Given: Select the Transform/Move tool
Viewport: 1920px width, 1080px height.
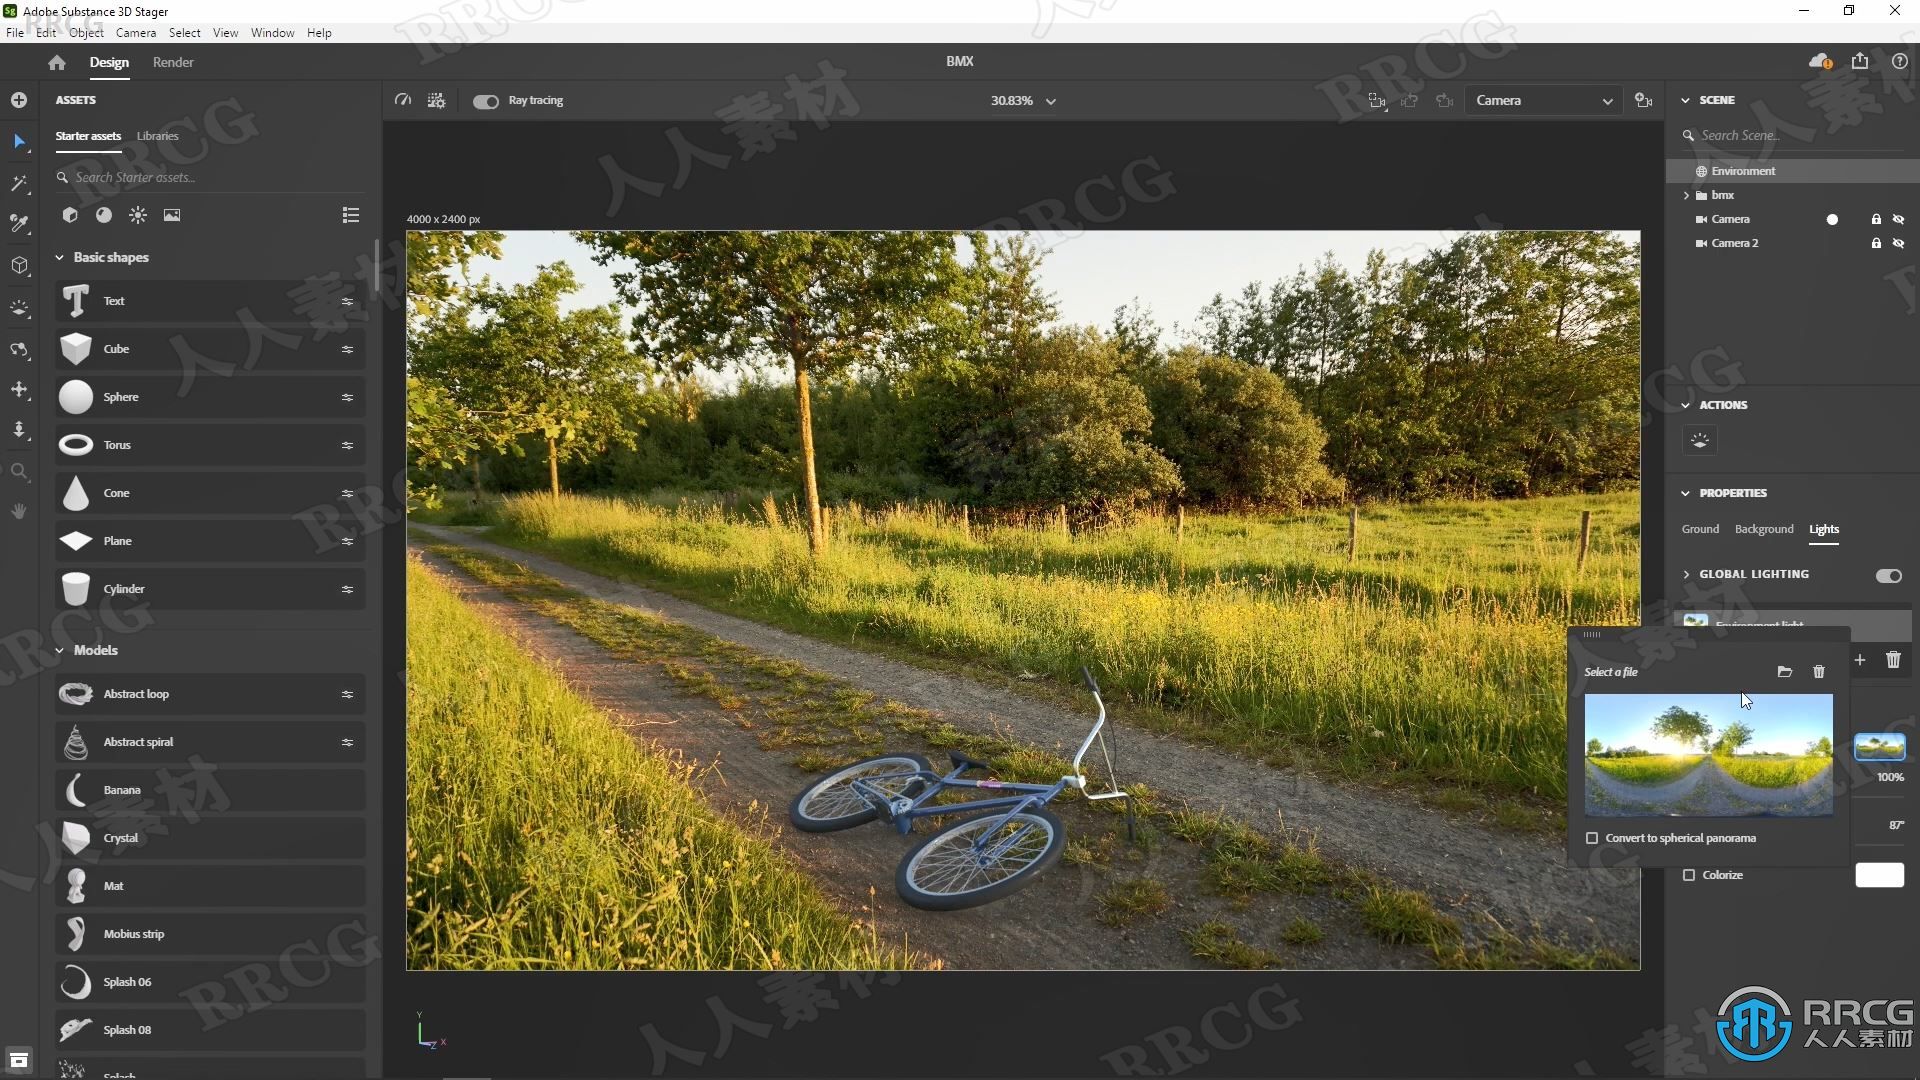Looking at the screenshot, I should pyautogui.click(x=18, y=390).
